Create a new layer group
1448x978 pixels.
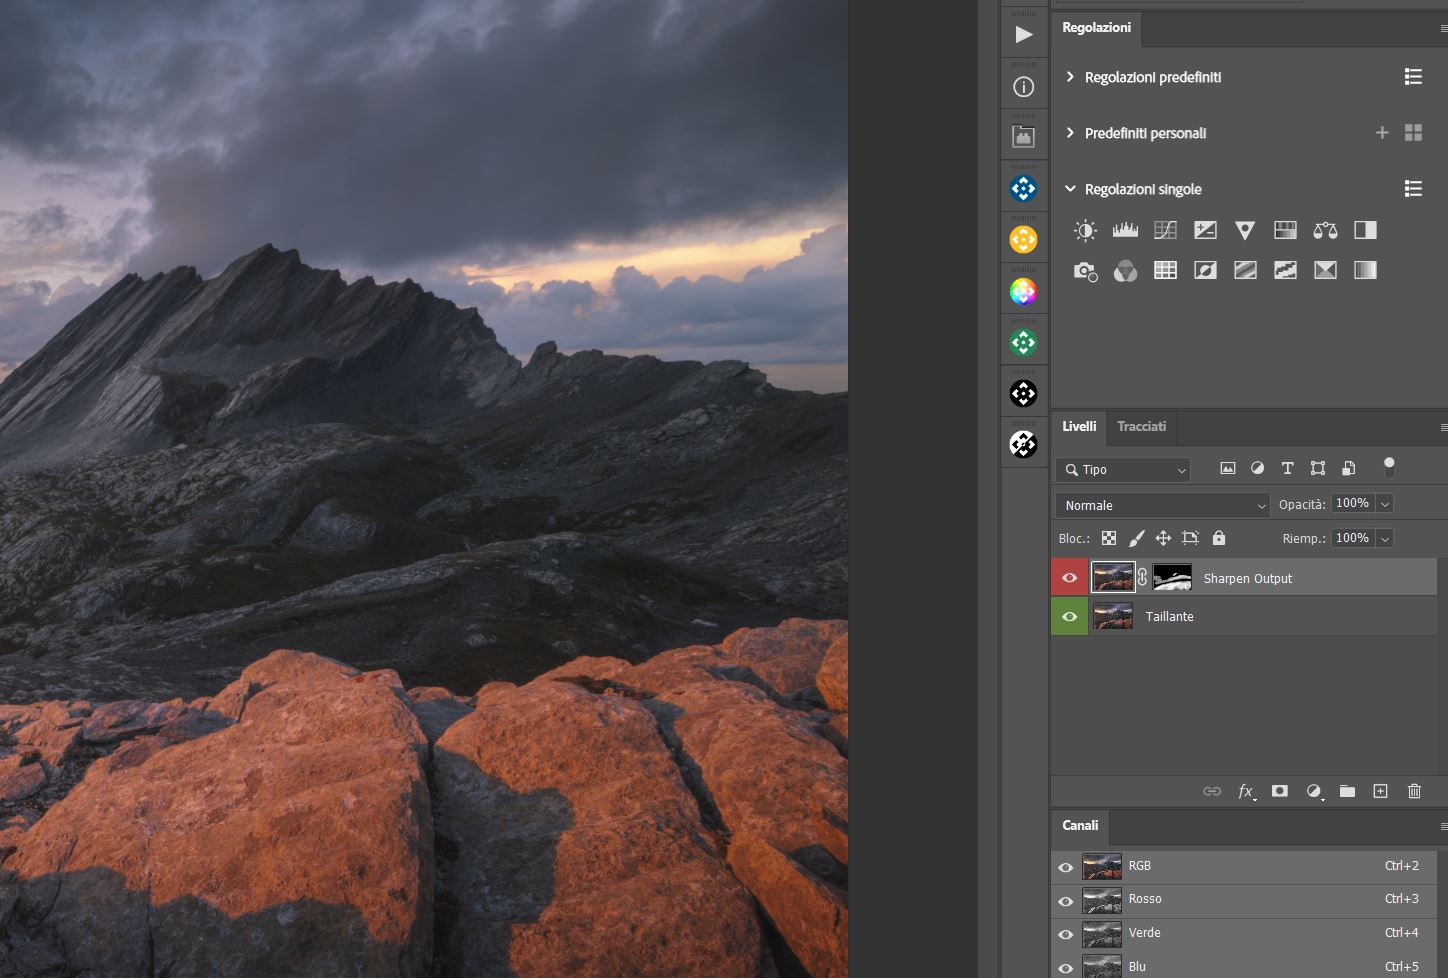point(1347,791)
